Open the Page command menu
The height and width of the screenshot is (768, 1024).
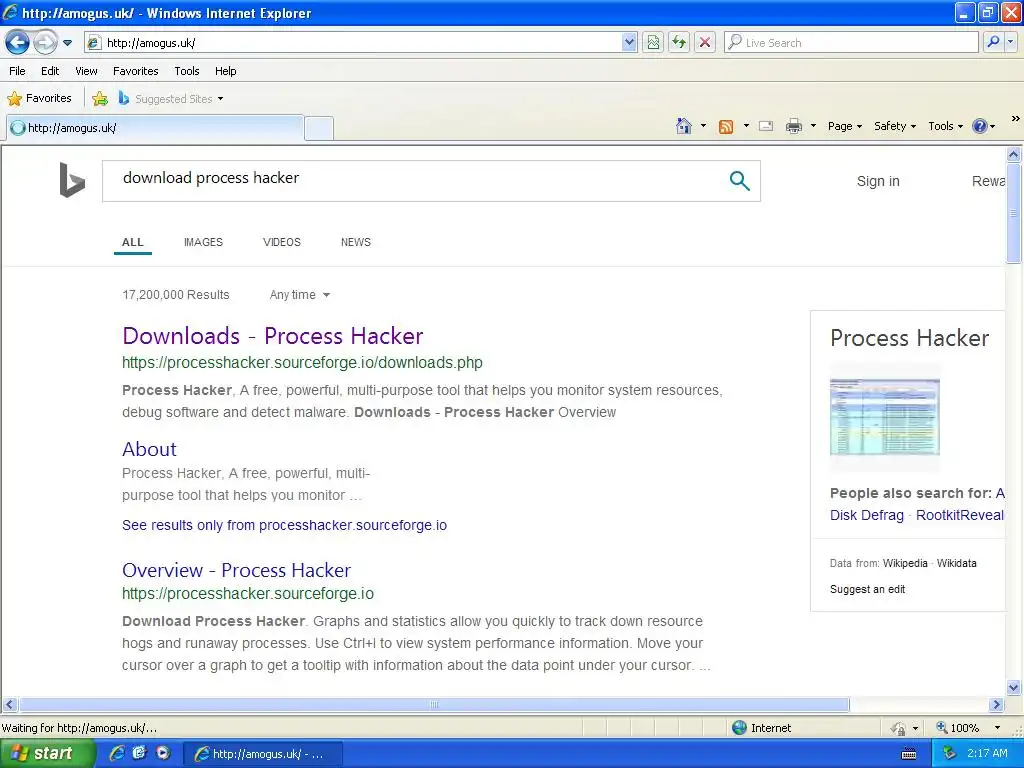tap(845, 126)
